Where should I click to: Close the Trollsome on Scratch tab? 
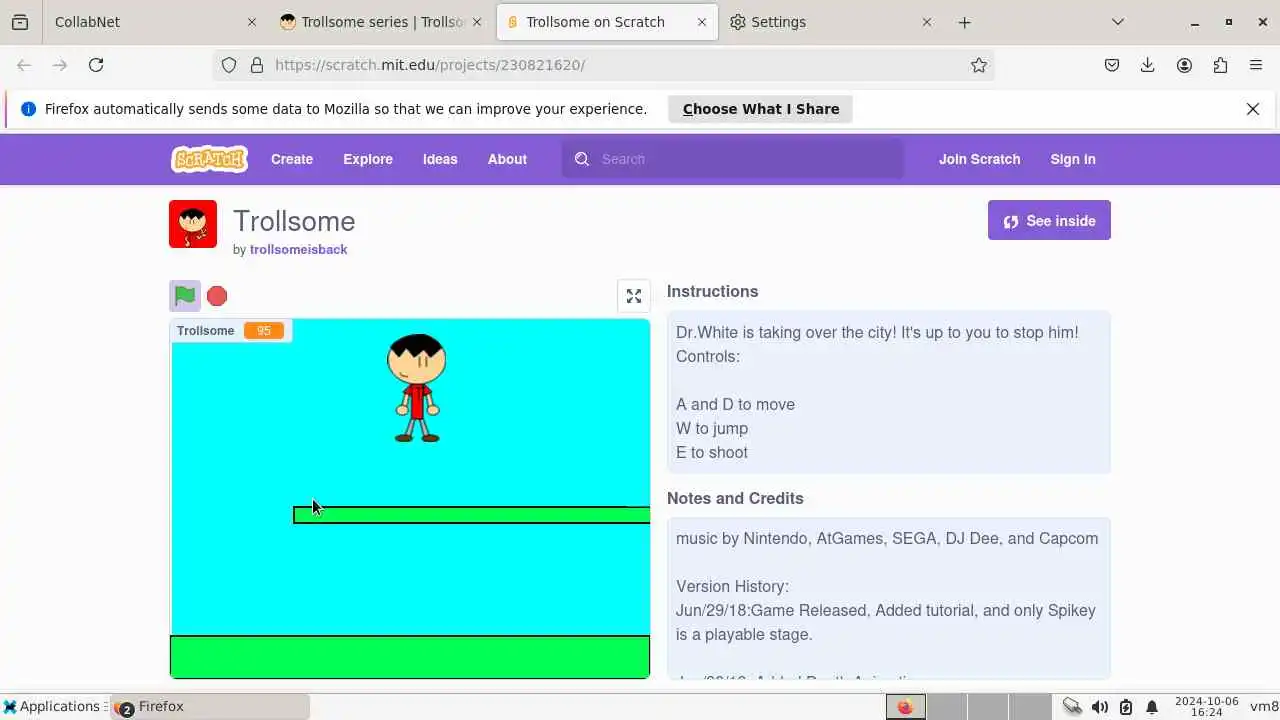coord(702,22)
